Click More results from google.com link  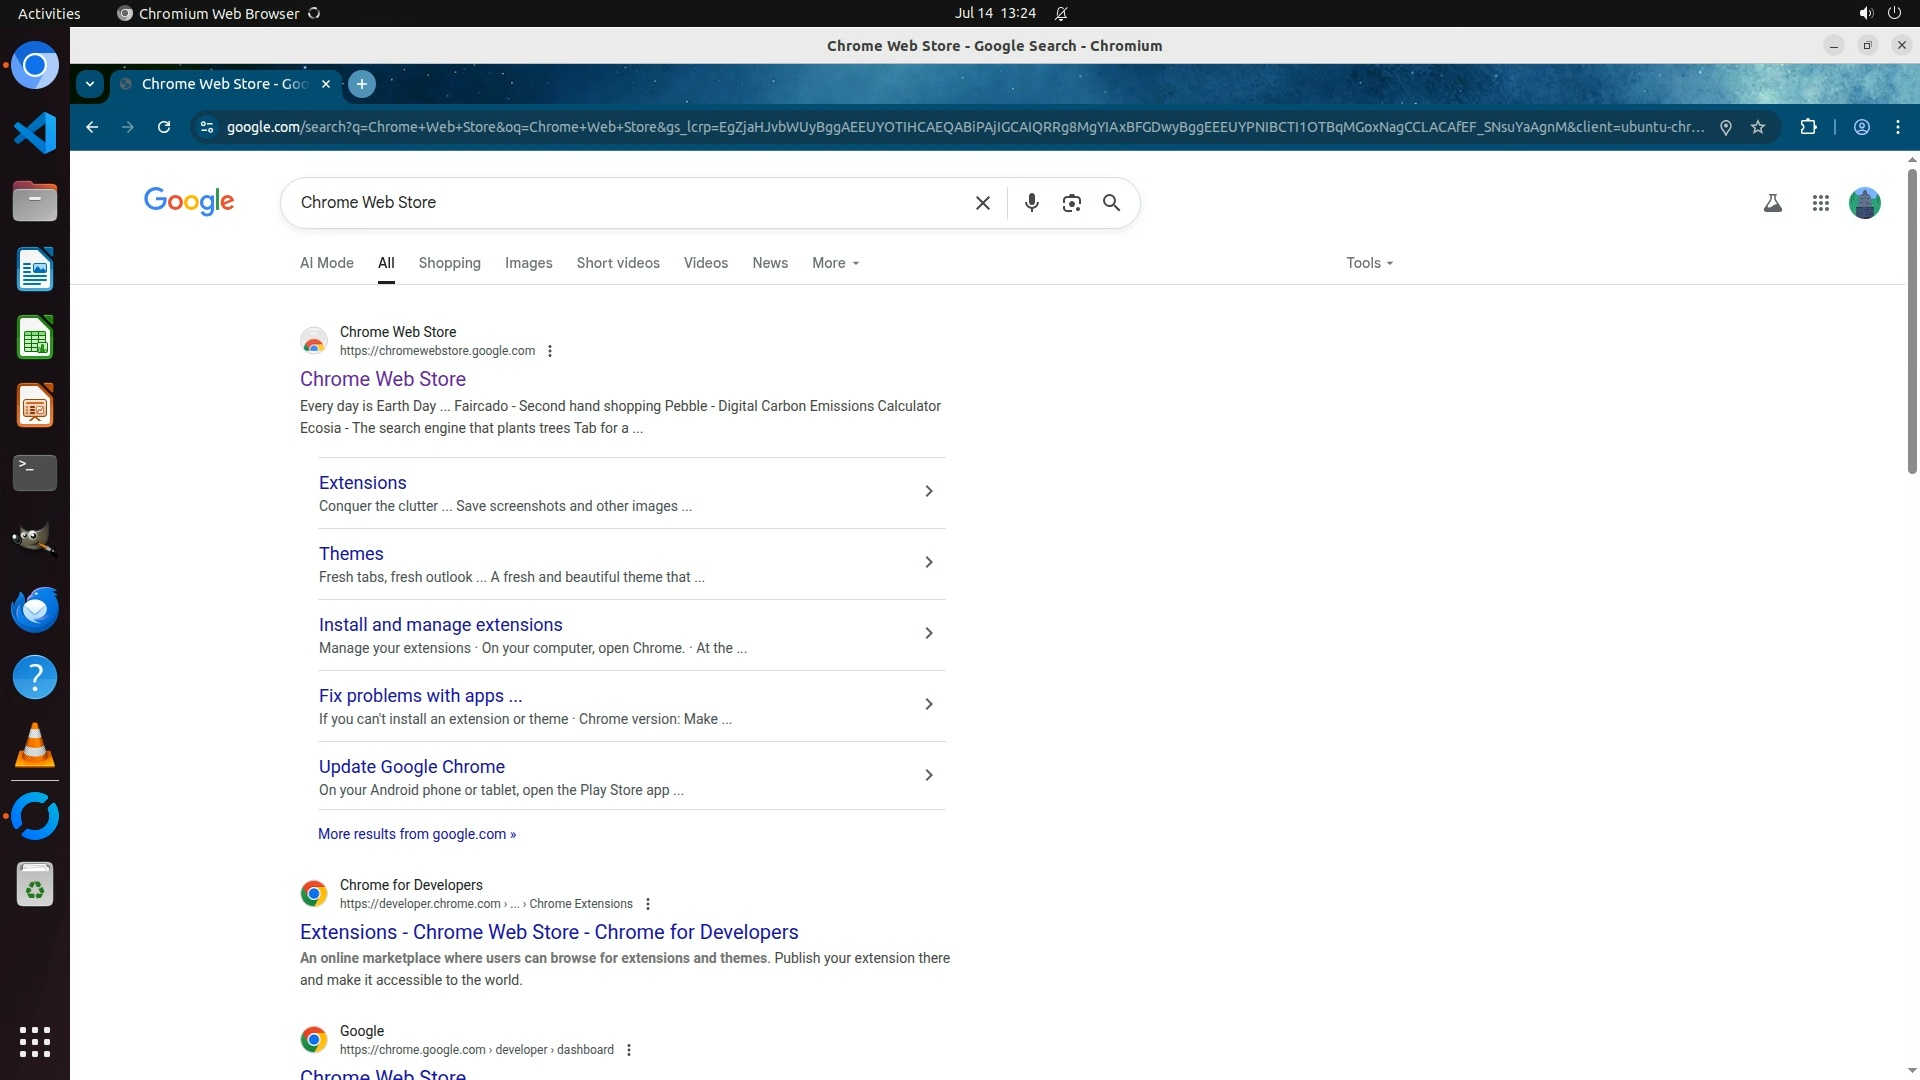tap(417, 834)
